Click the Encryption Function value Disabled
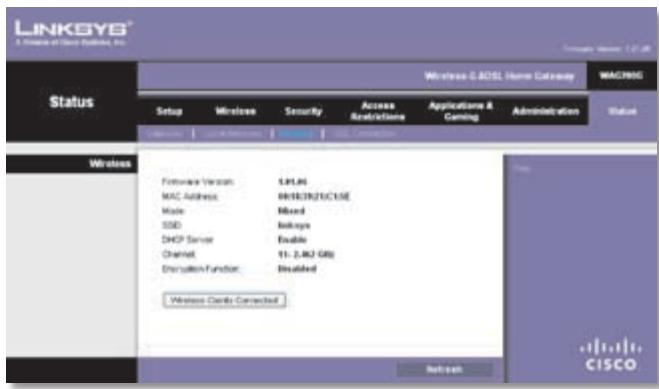The height and width of the screenshot is (389, 659). tap(297, 269)
